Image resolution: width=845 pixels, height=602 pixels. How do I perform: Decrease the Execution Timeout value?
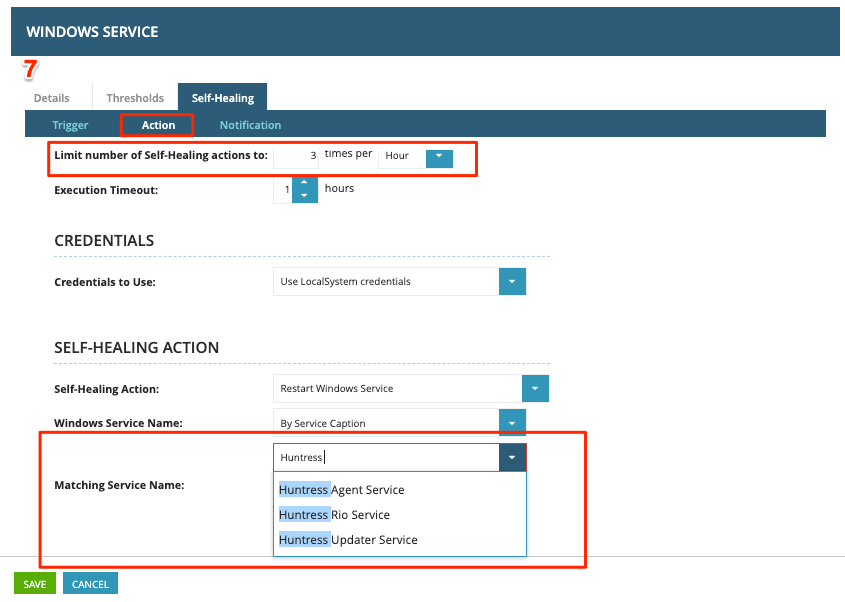point(304,196)
